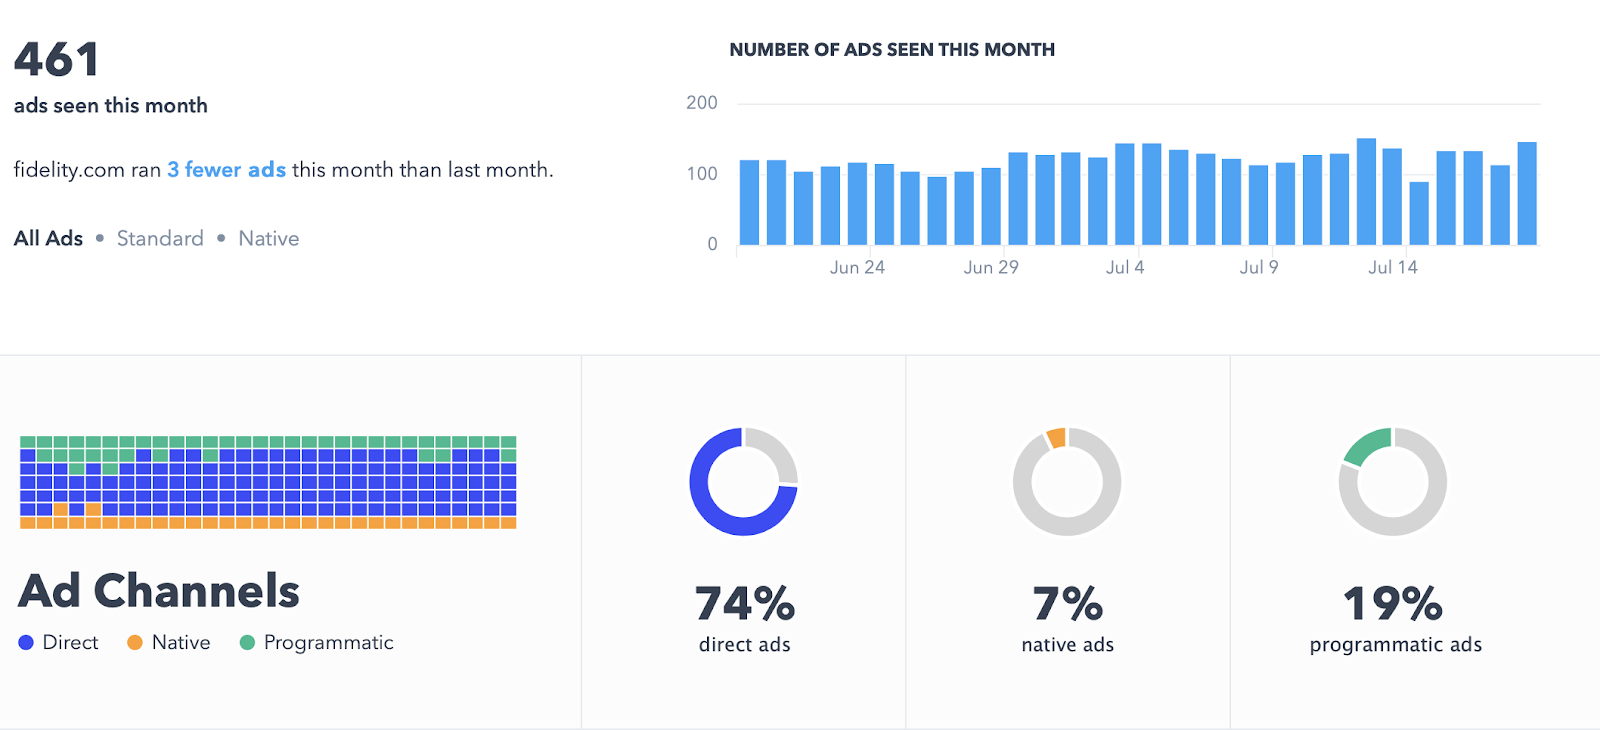This screenshot has height=730, width=1600.
Task: Click the direct ads donut chart
Action: click(x=743, y=482)
